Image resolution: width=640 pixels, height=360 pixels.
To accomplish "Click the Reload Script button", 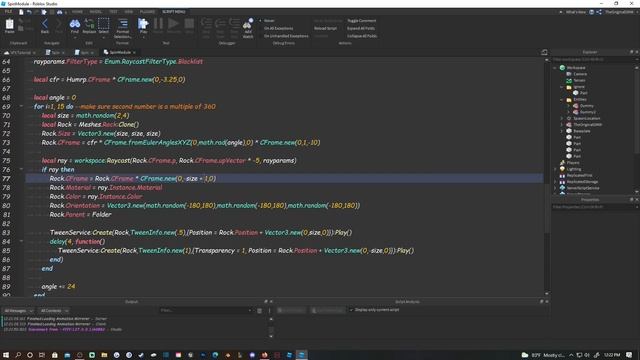I will point(325,28).
